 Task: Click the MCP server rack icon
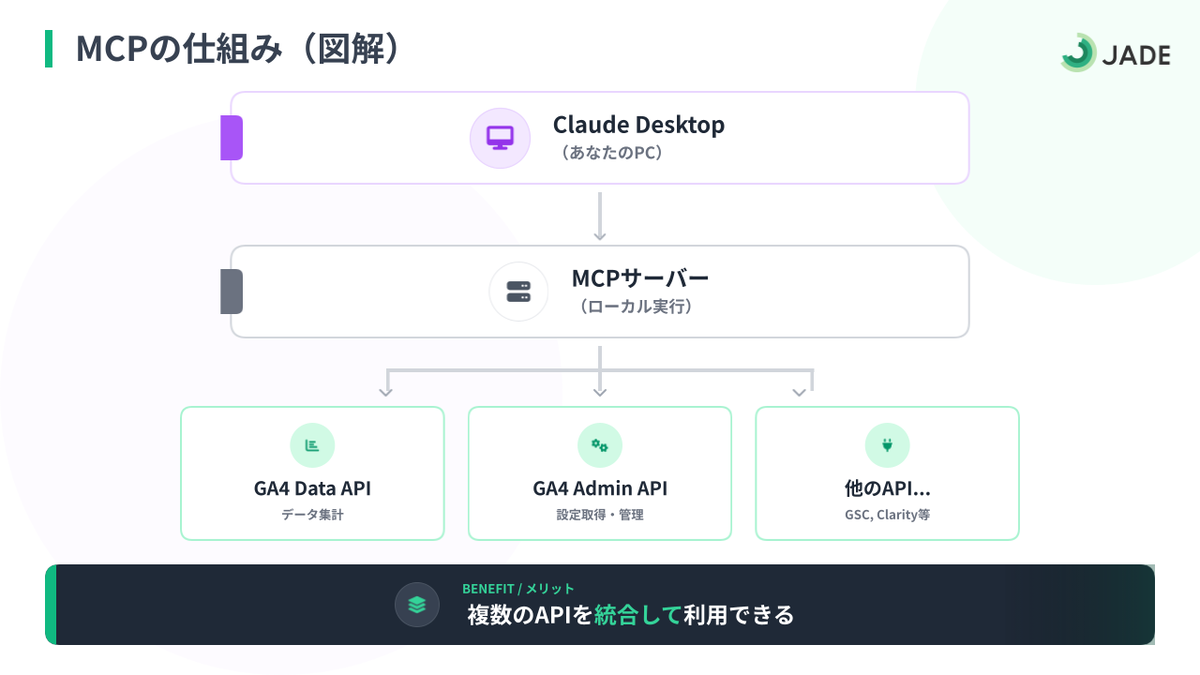tap(518, 292)
